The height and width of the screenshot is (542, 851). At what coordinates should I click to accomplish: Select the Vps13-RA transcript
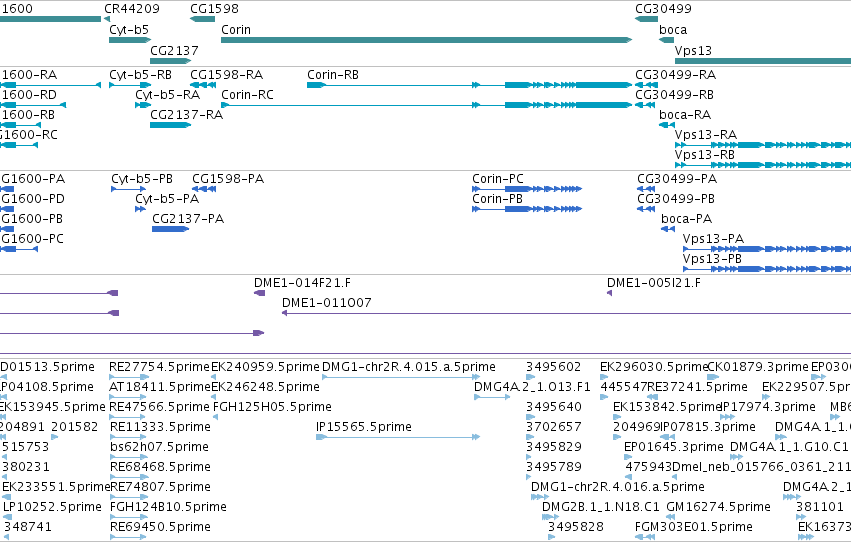pyautogui.click(x=763, y=145)
